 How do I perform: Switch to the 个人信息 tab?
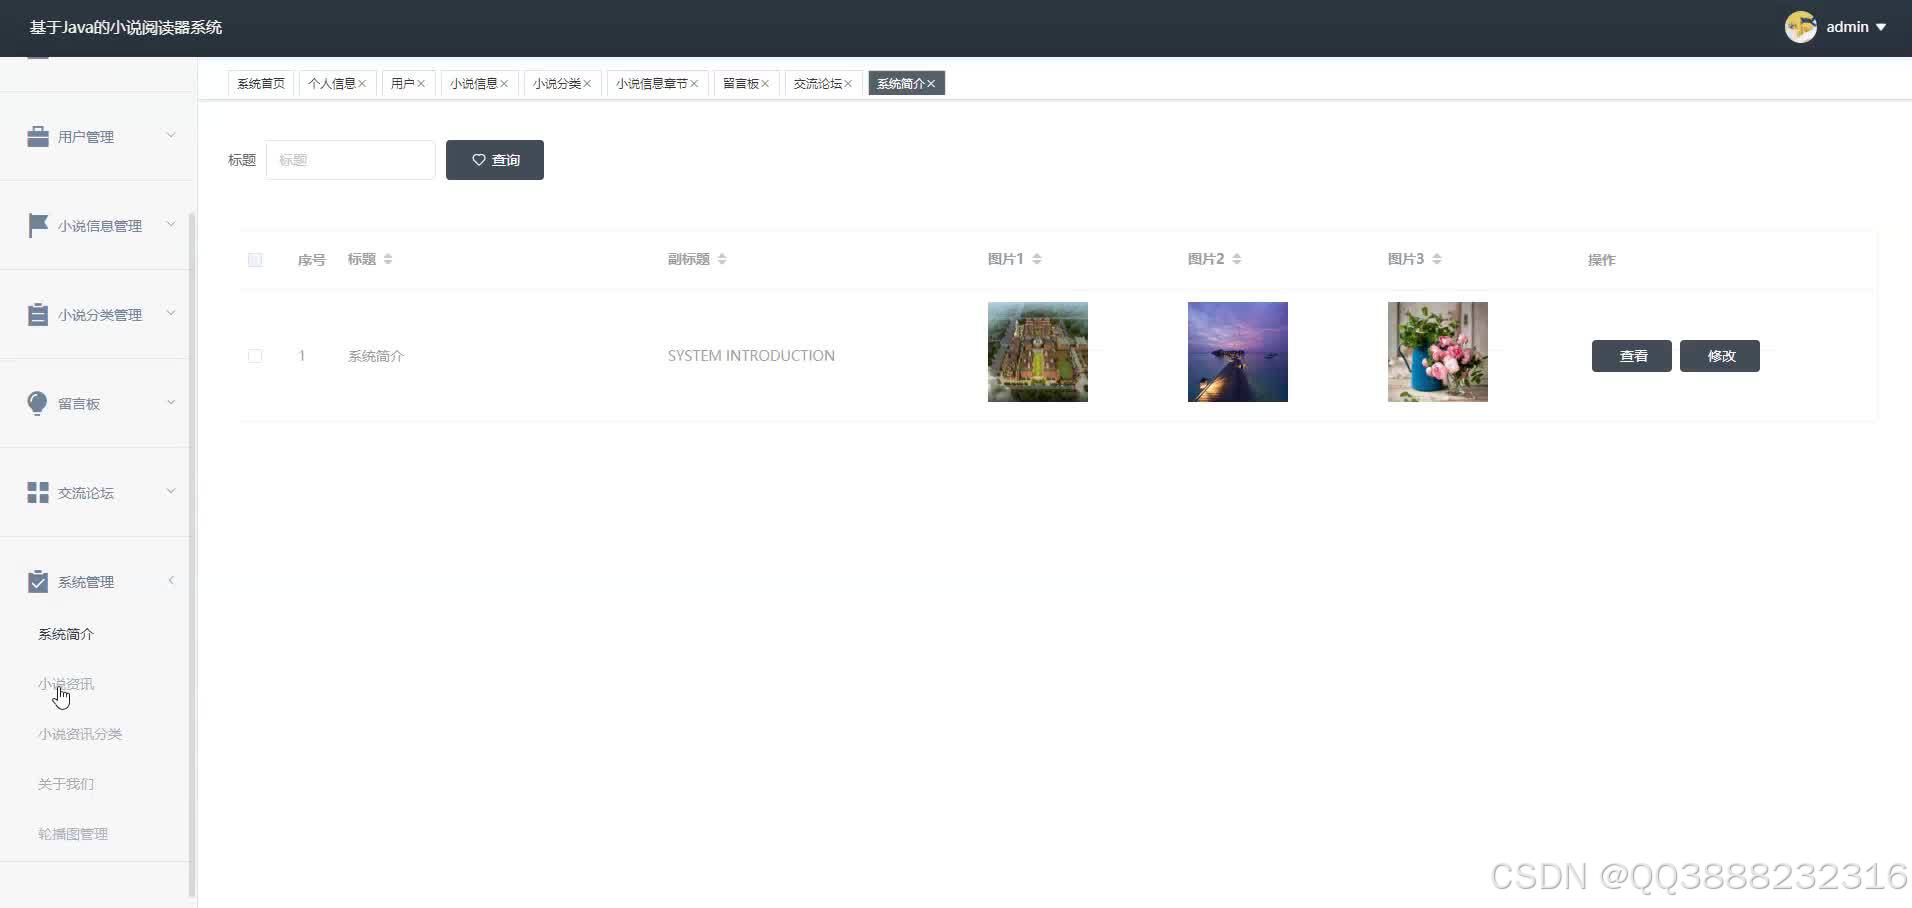click(332, 84)
